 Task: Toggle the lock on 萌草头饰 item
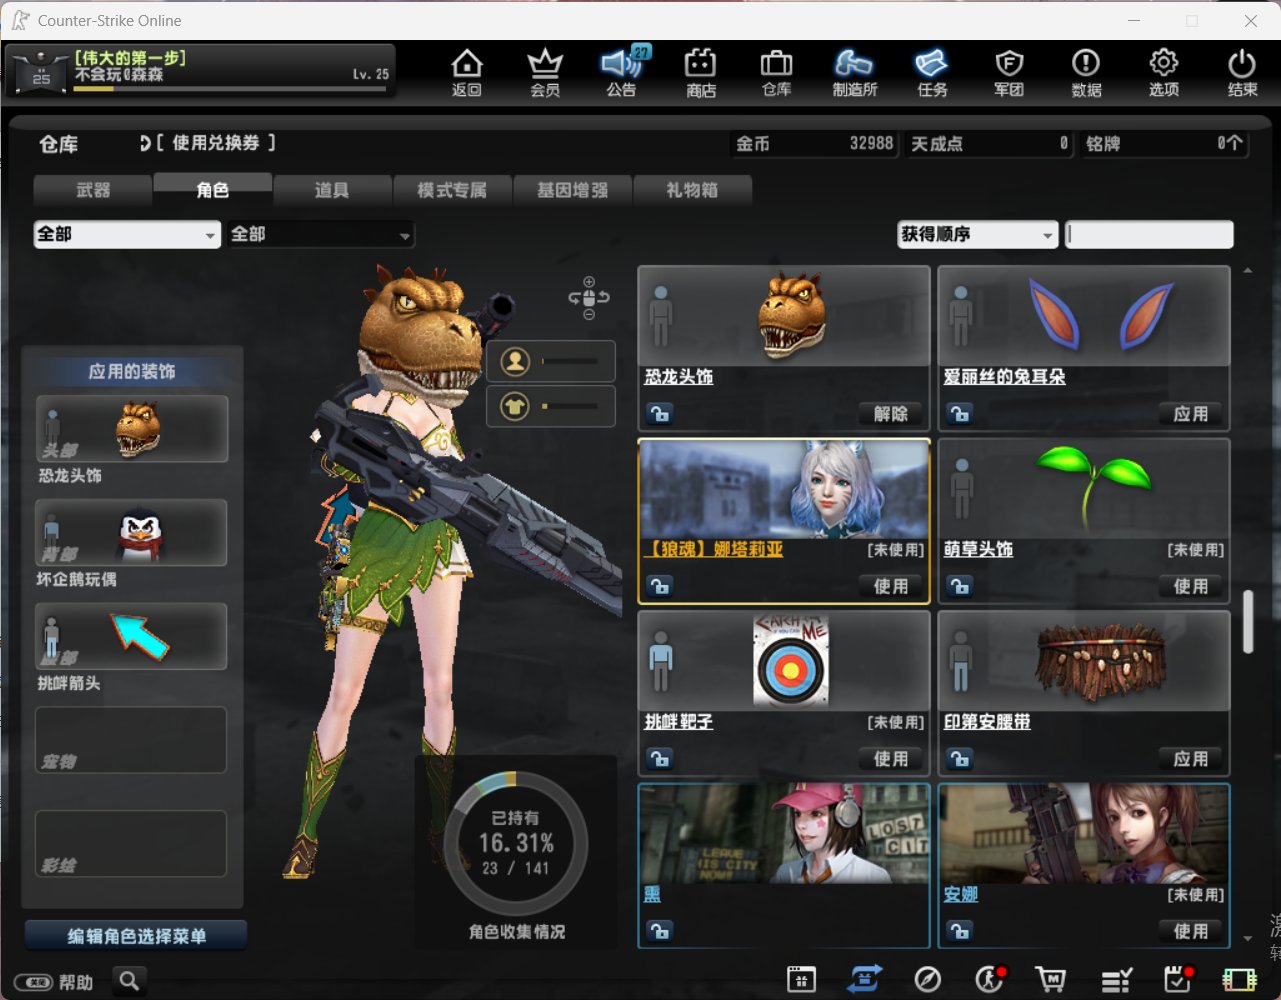pyautogui.click(x=959, y=587)
